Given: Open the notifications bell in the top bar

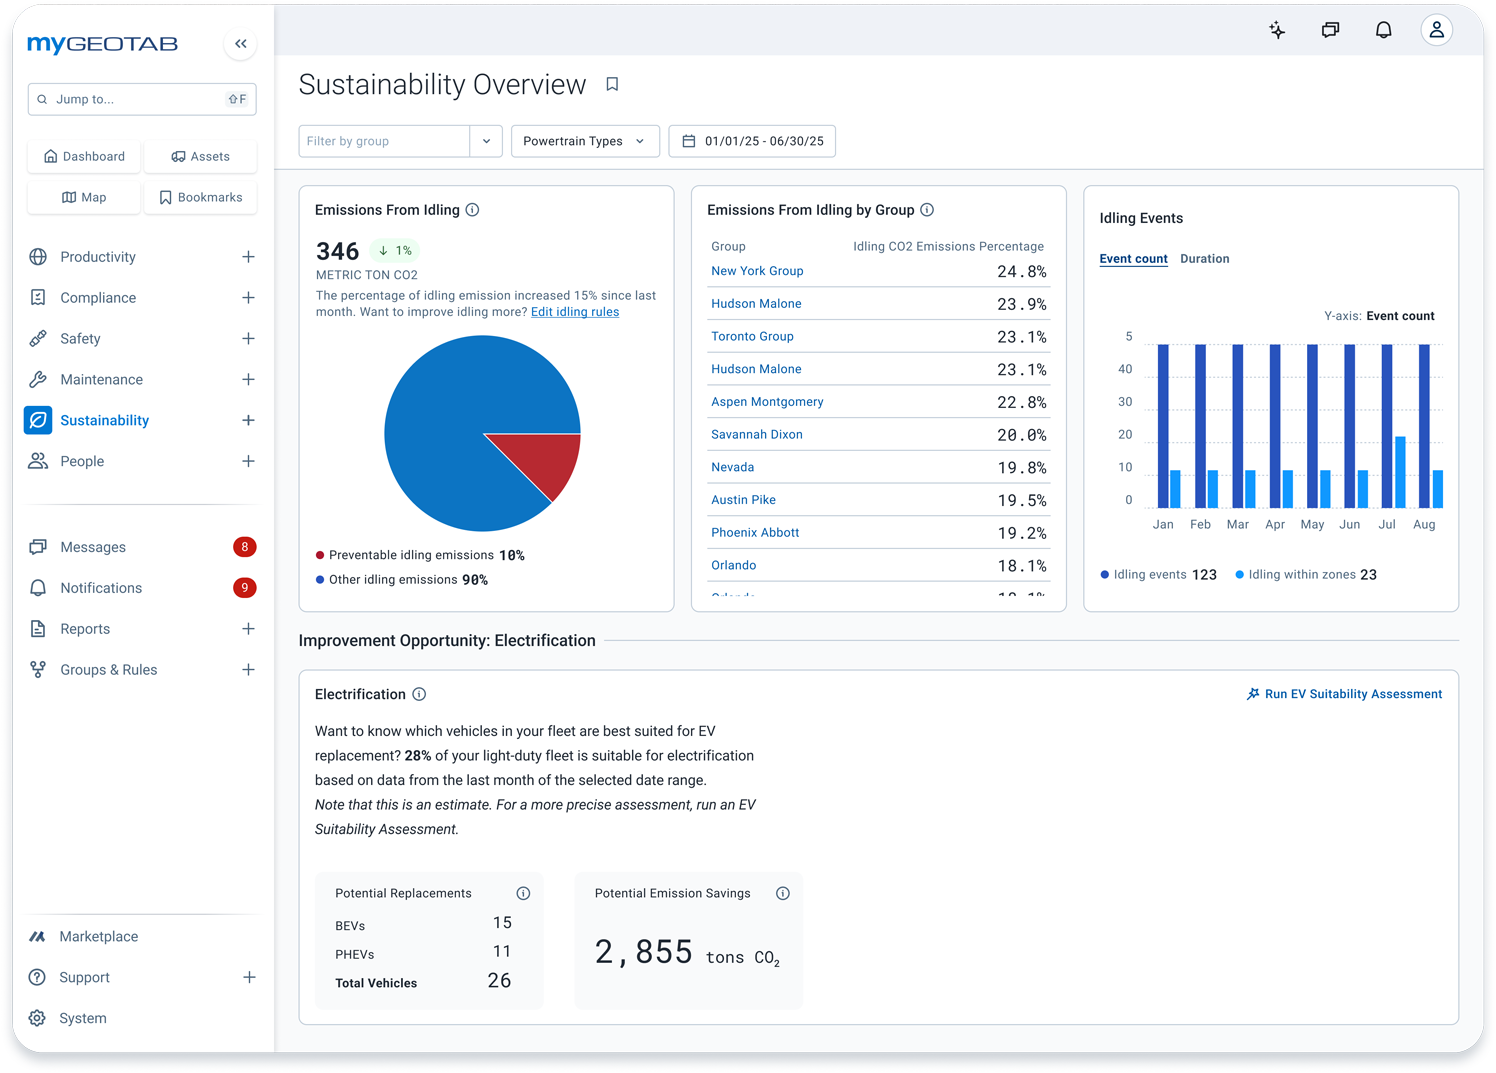Looking at the screenshot, I should pos(1383,30).
